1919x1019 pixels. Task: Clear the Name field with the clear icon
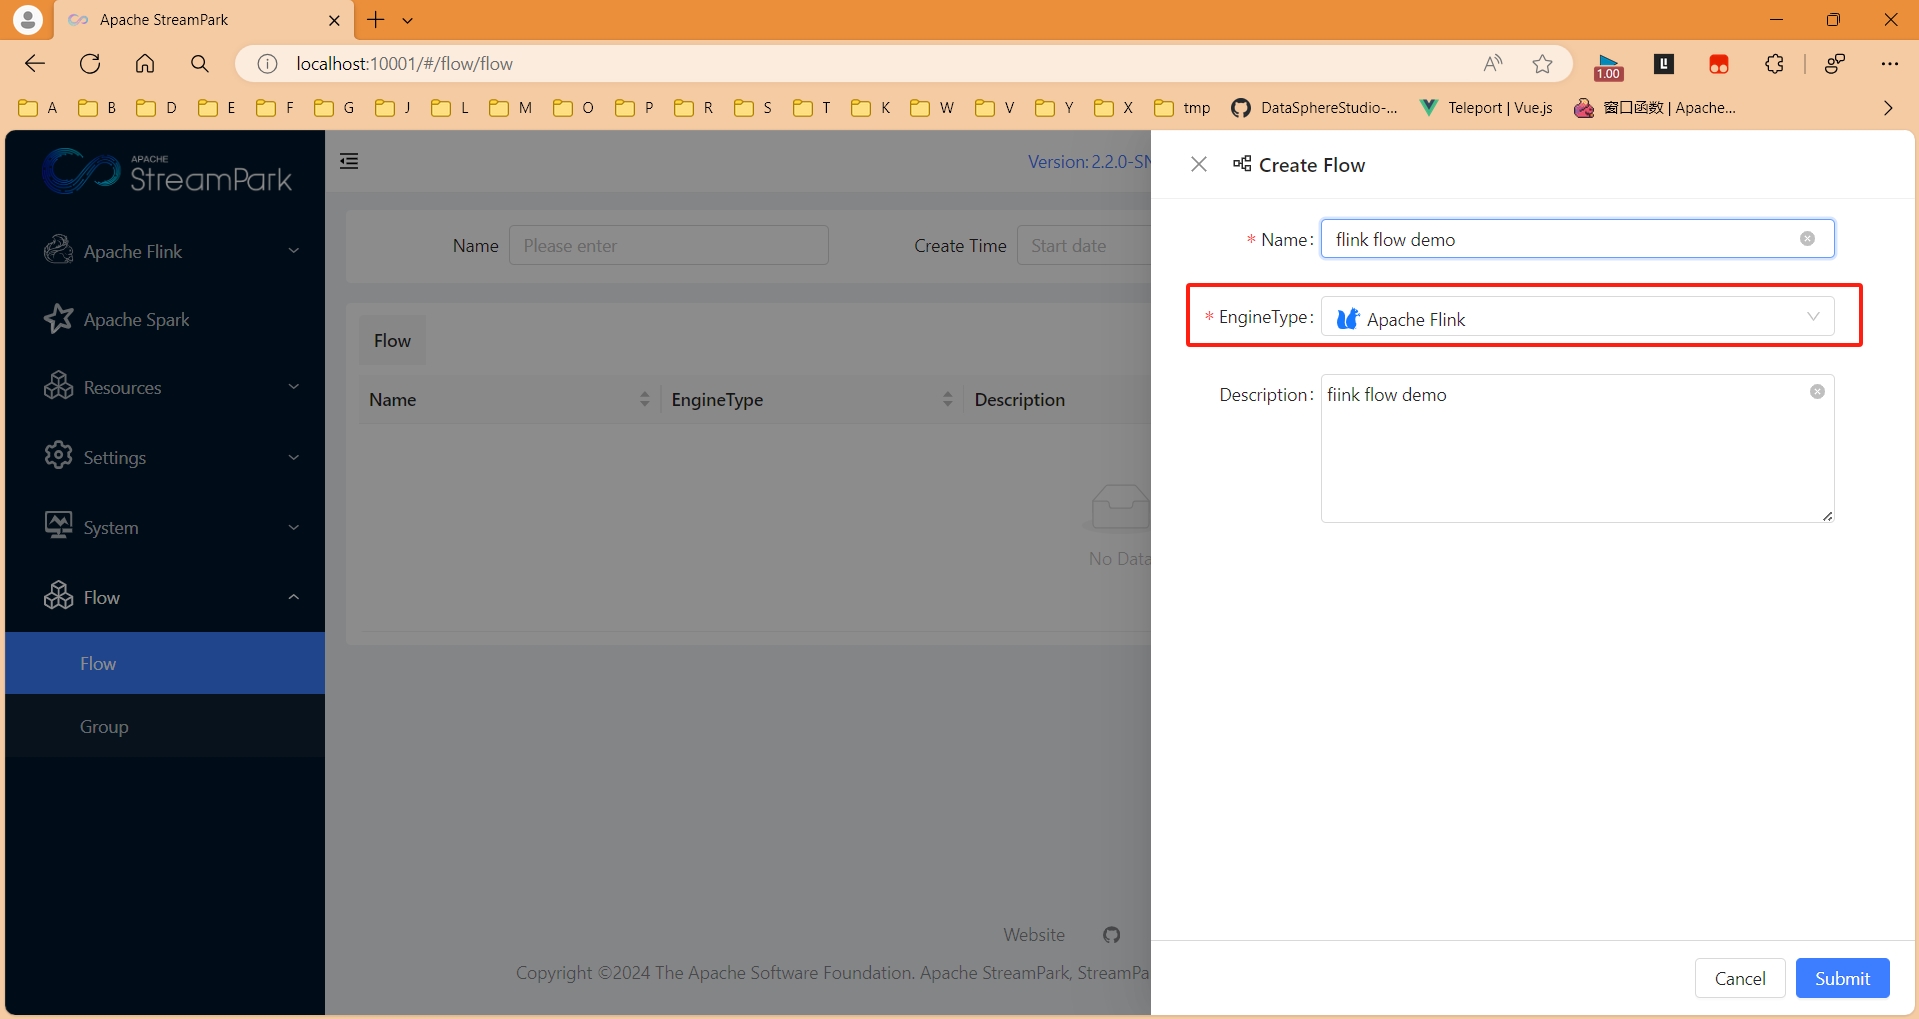(1807, 239)
